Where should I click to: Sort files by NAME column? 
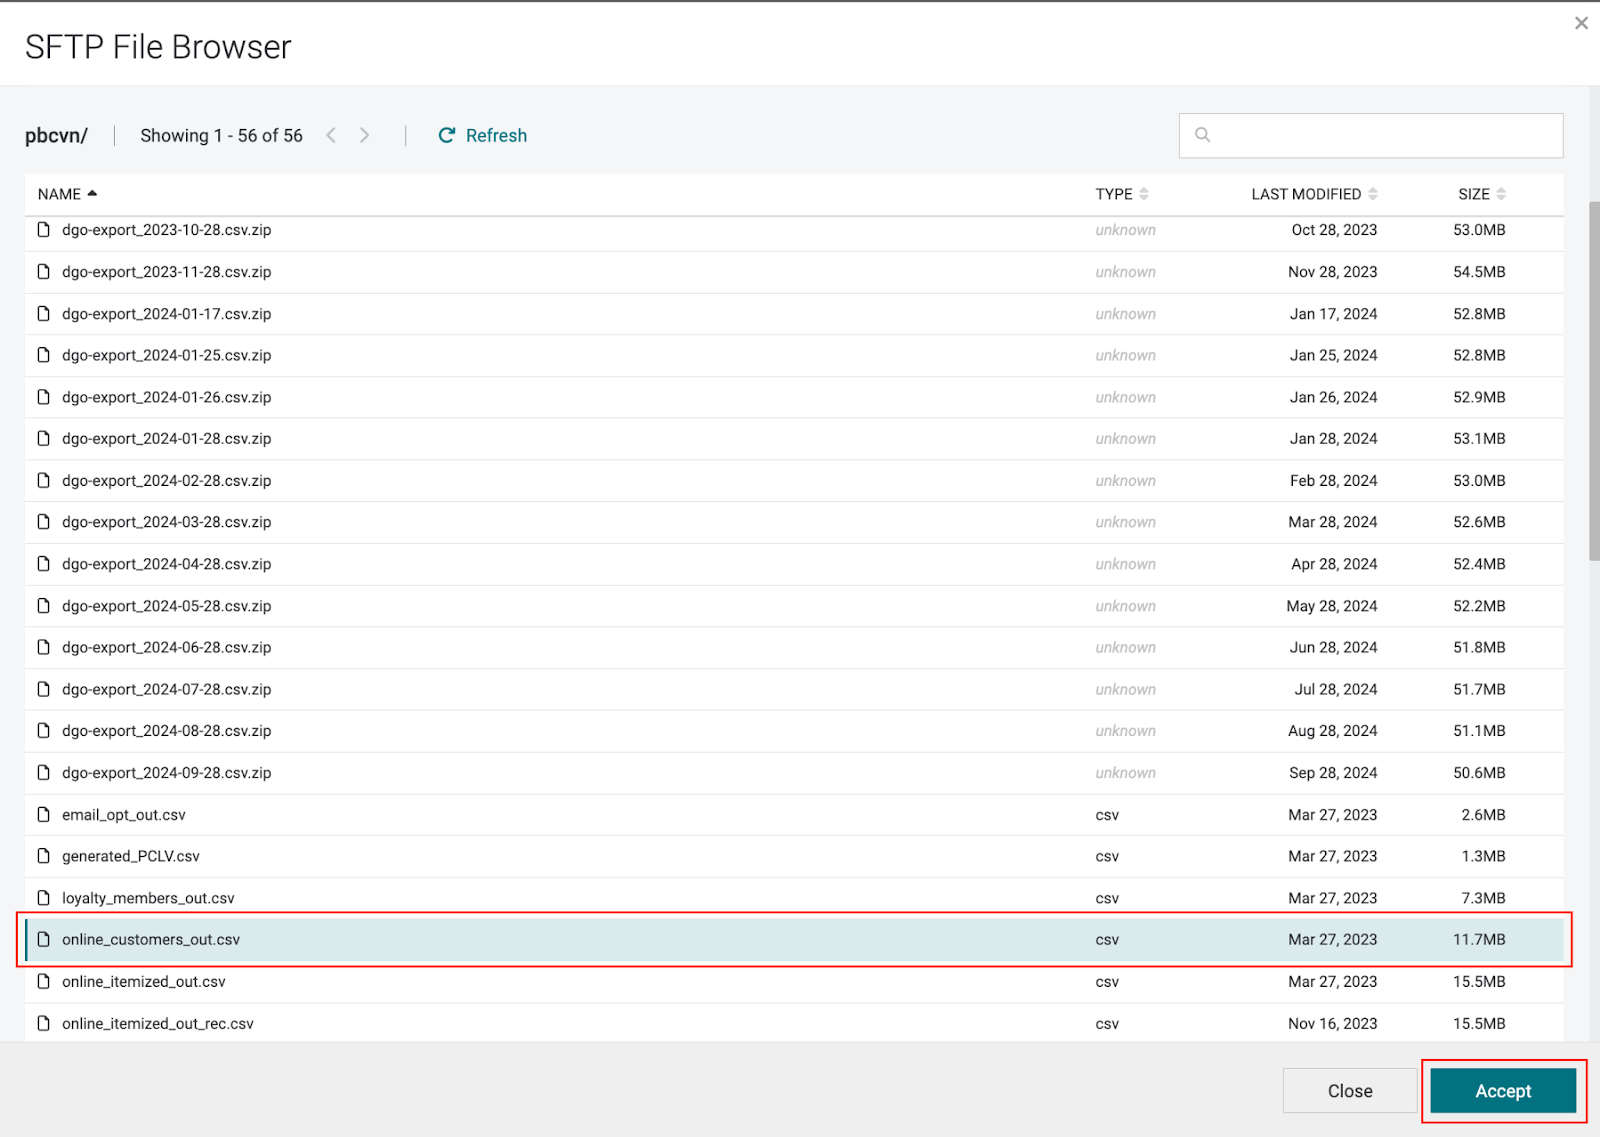pos(67,194)
